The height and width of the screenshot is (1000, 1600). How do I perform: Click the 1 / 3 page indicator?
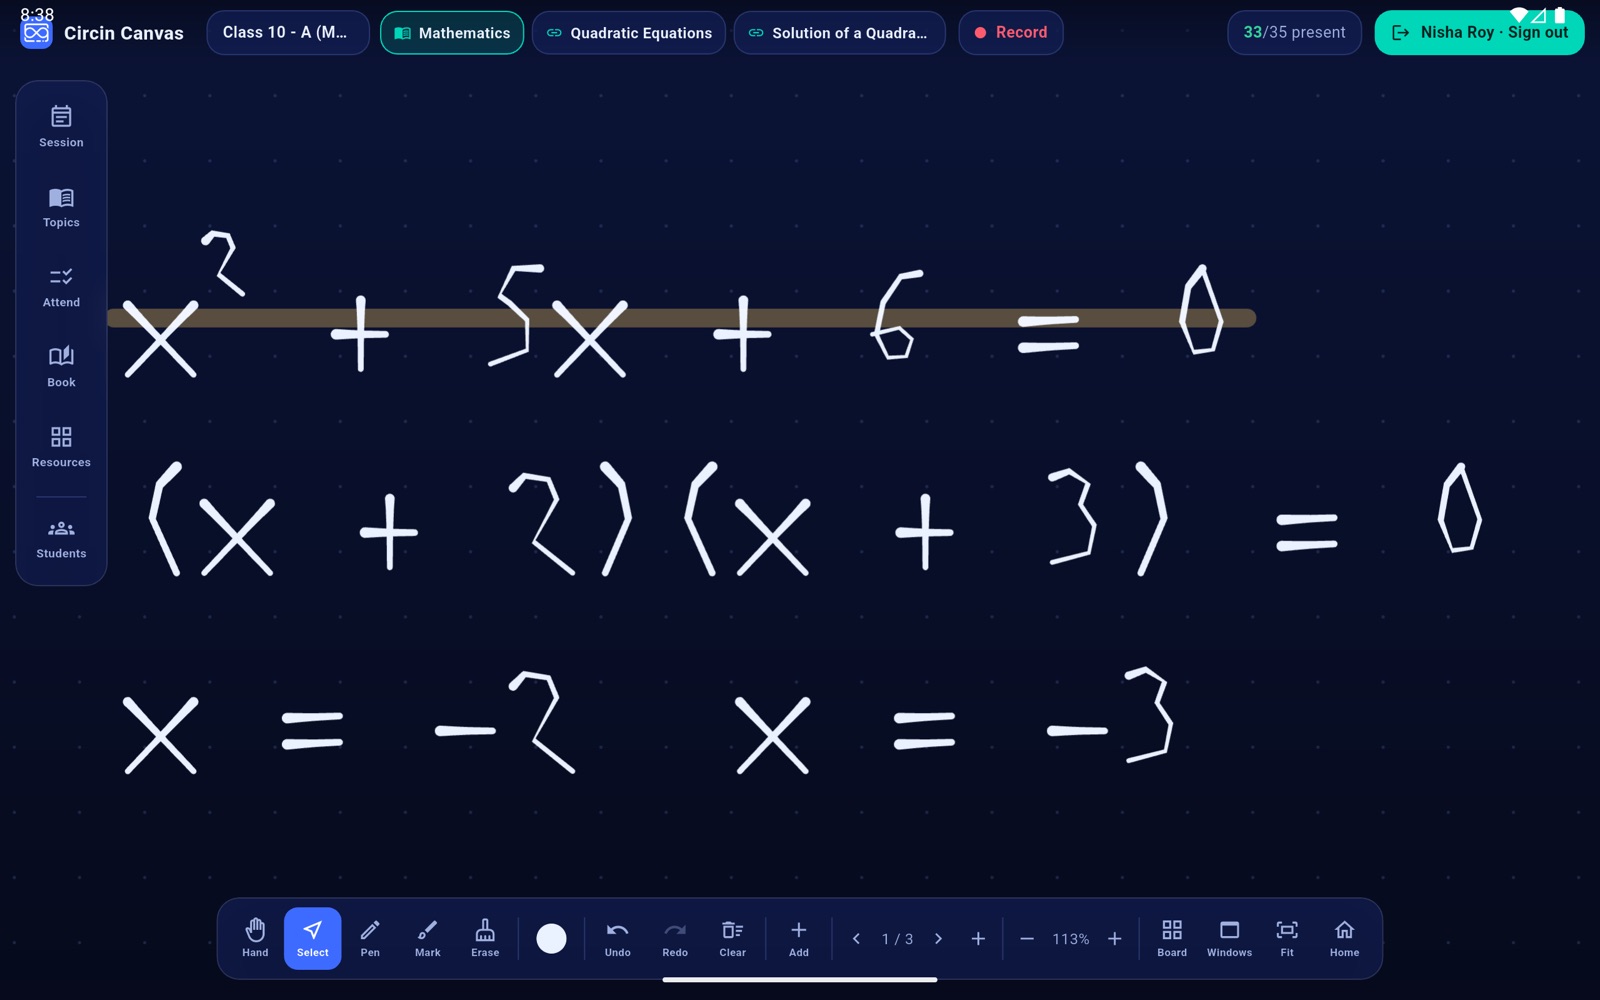tap(897, 939)
